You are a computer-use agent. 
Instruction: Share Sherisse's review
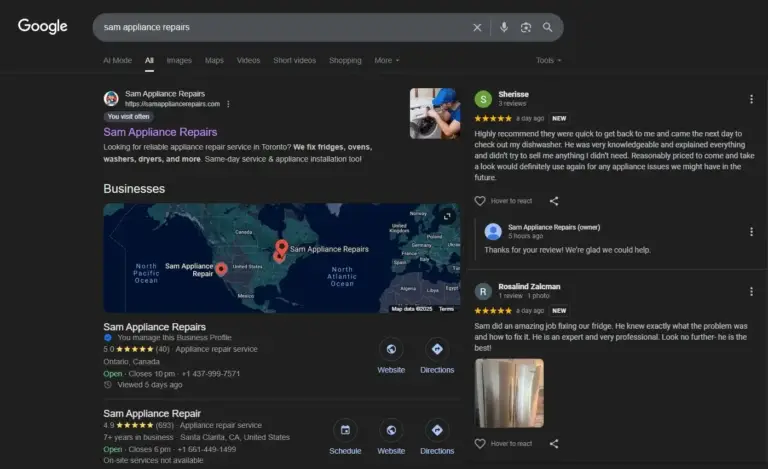coord(554,201)
